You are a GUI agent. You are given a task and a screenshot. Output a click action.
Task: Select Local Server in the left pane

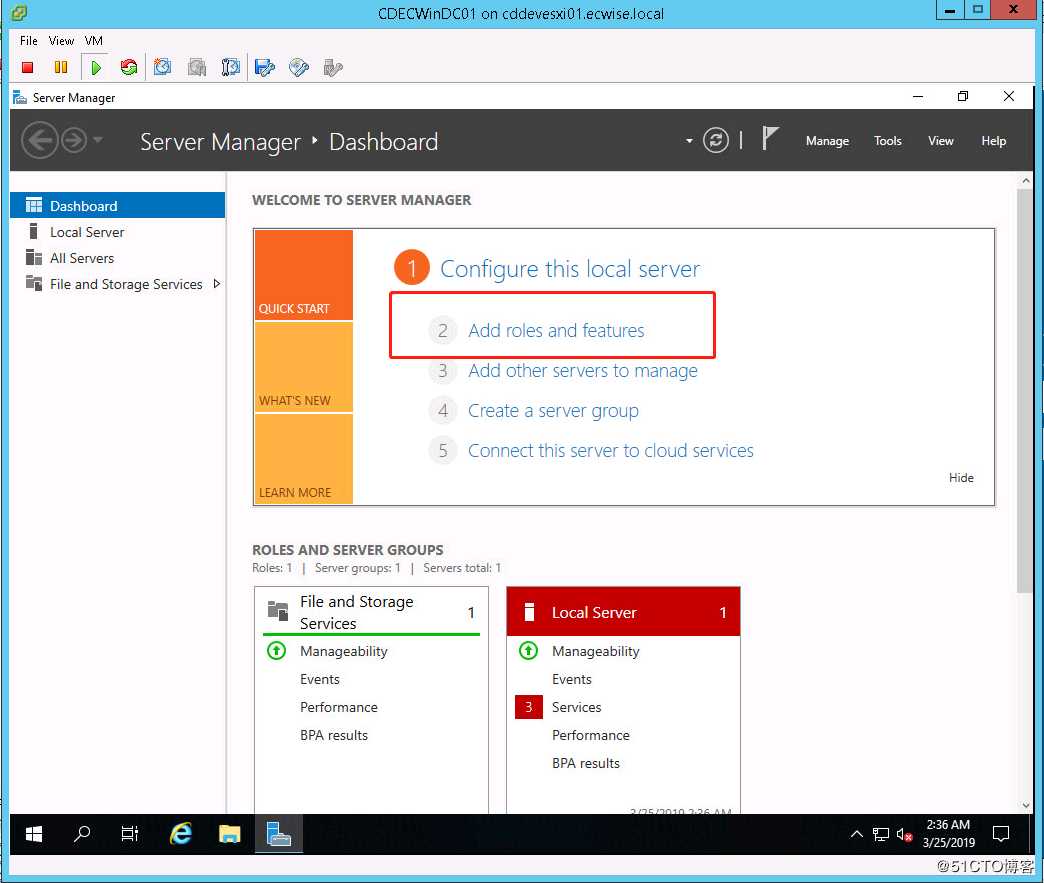coord(117,232)
